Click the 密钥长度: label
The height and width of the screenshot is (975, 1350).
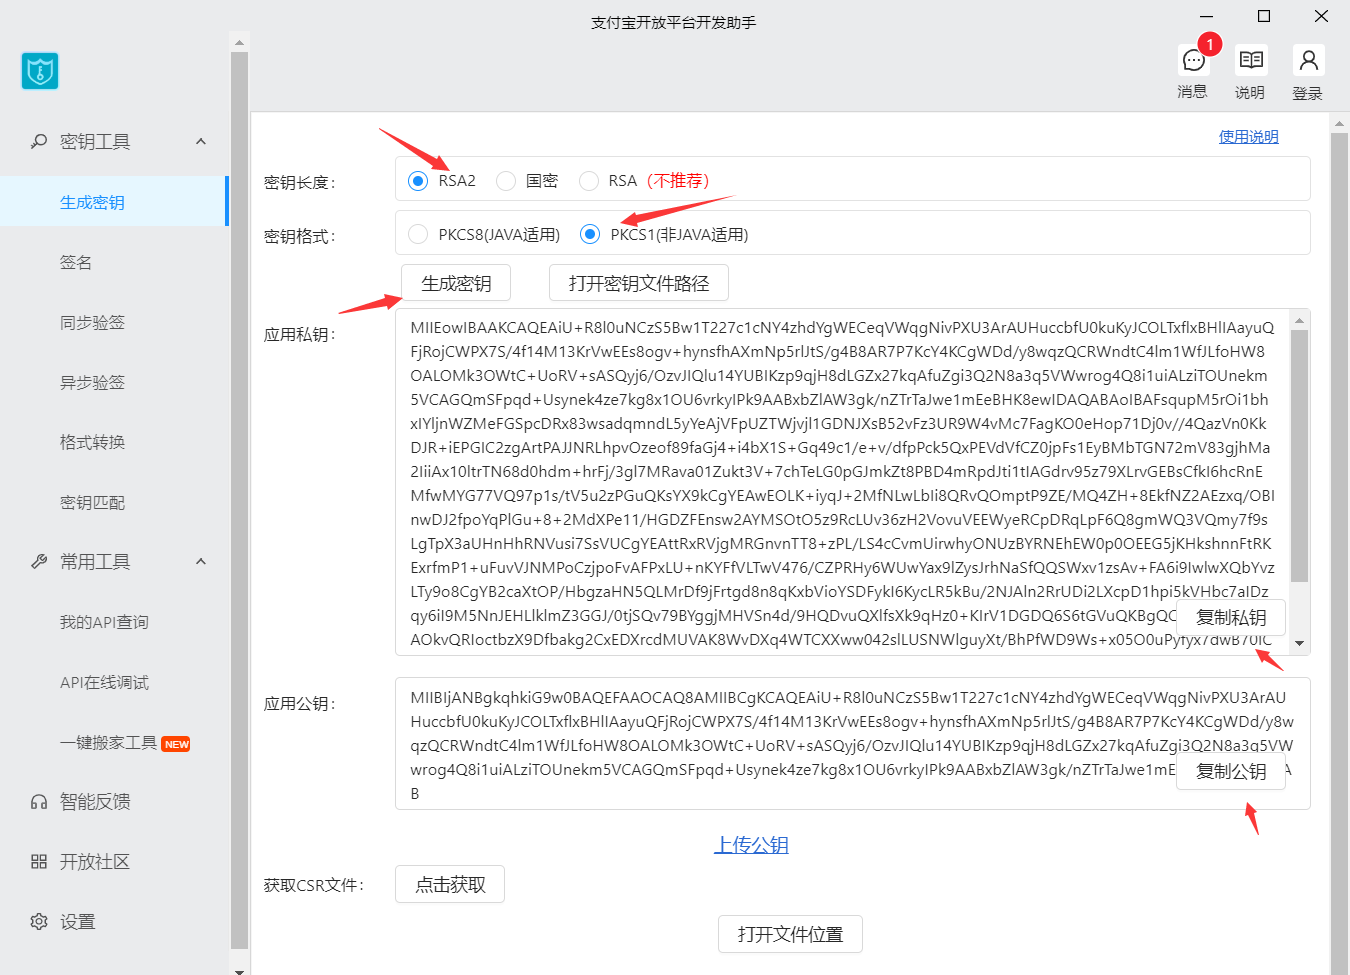[x=300, y=182]
